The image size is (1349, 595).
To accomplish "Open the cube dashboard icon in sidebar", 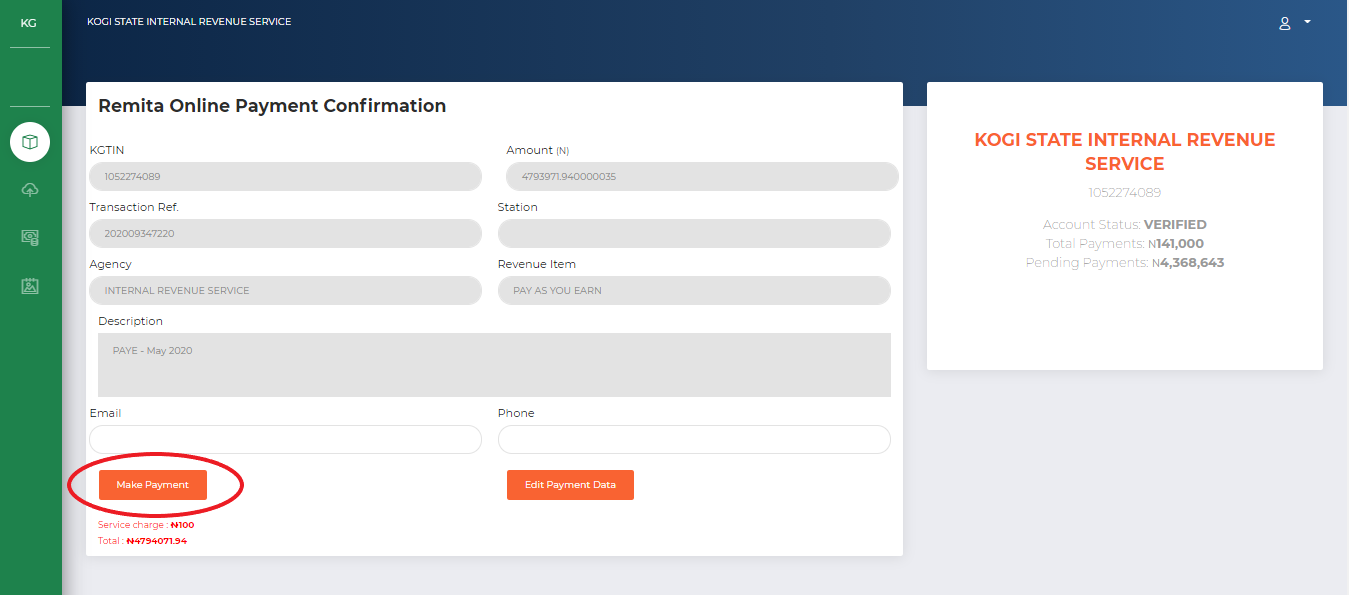I will pos(30,142).
